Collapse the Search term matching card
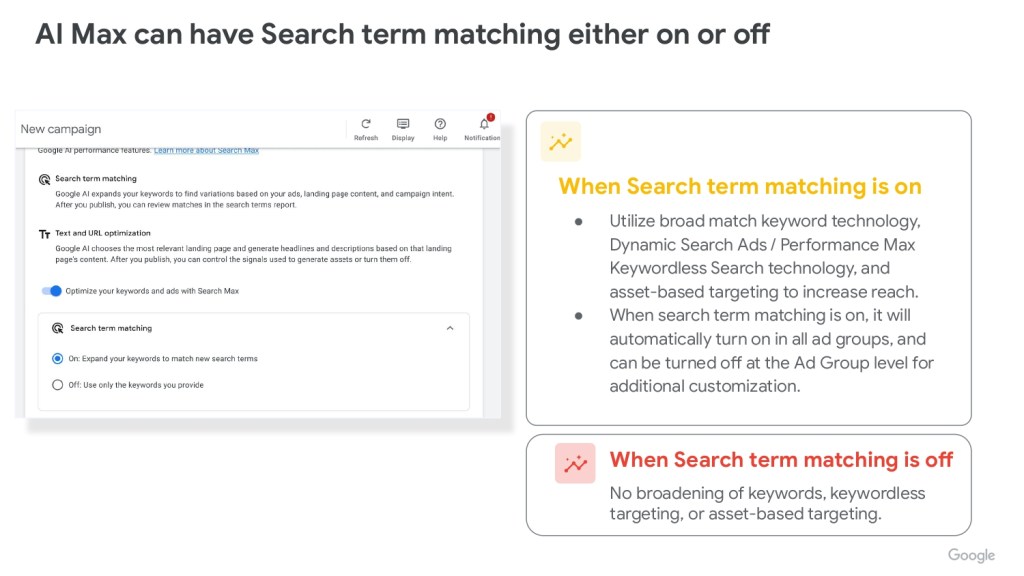The height and width of the screenshot is (576, 1024). 450,328
